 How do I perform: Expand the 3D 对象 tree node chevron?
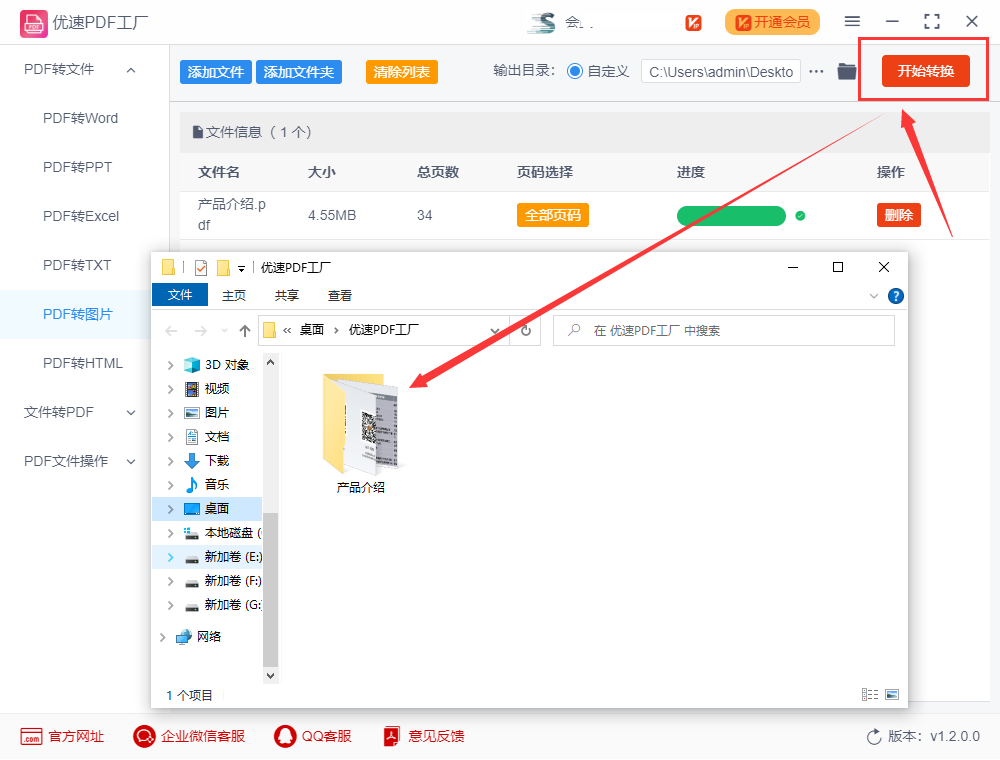pyautogui.click(x=170, y=365)
